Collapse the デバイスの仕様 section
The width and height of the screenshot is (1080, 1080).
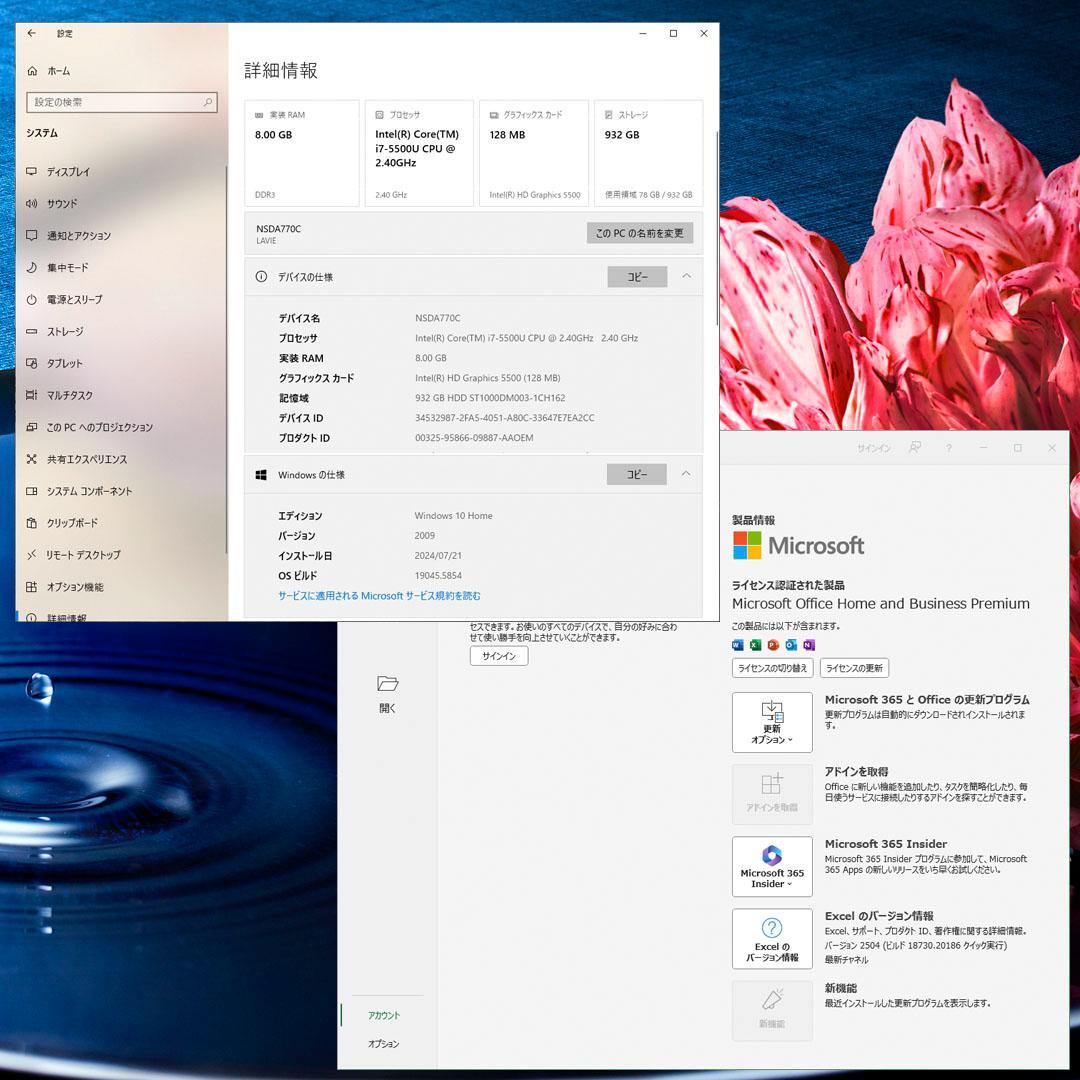(x=686, y=277)
